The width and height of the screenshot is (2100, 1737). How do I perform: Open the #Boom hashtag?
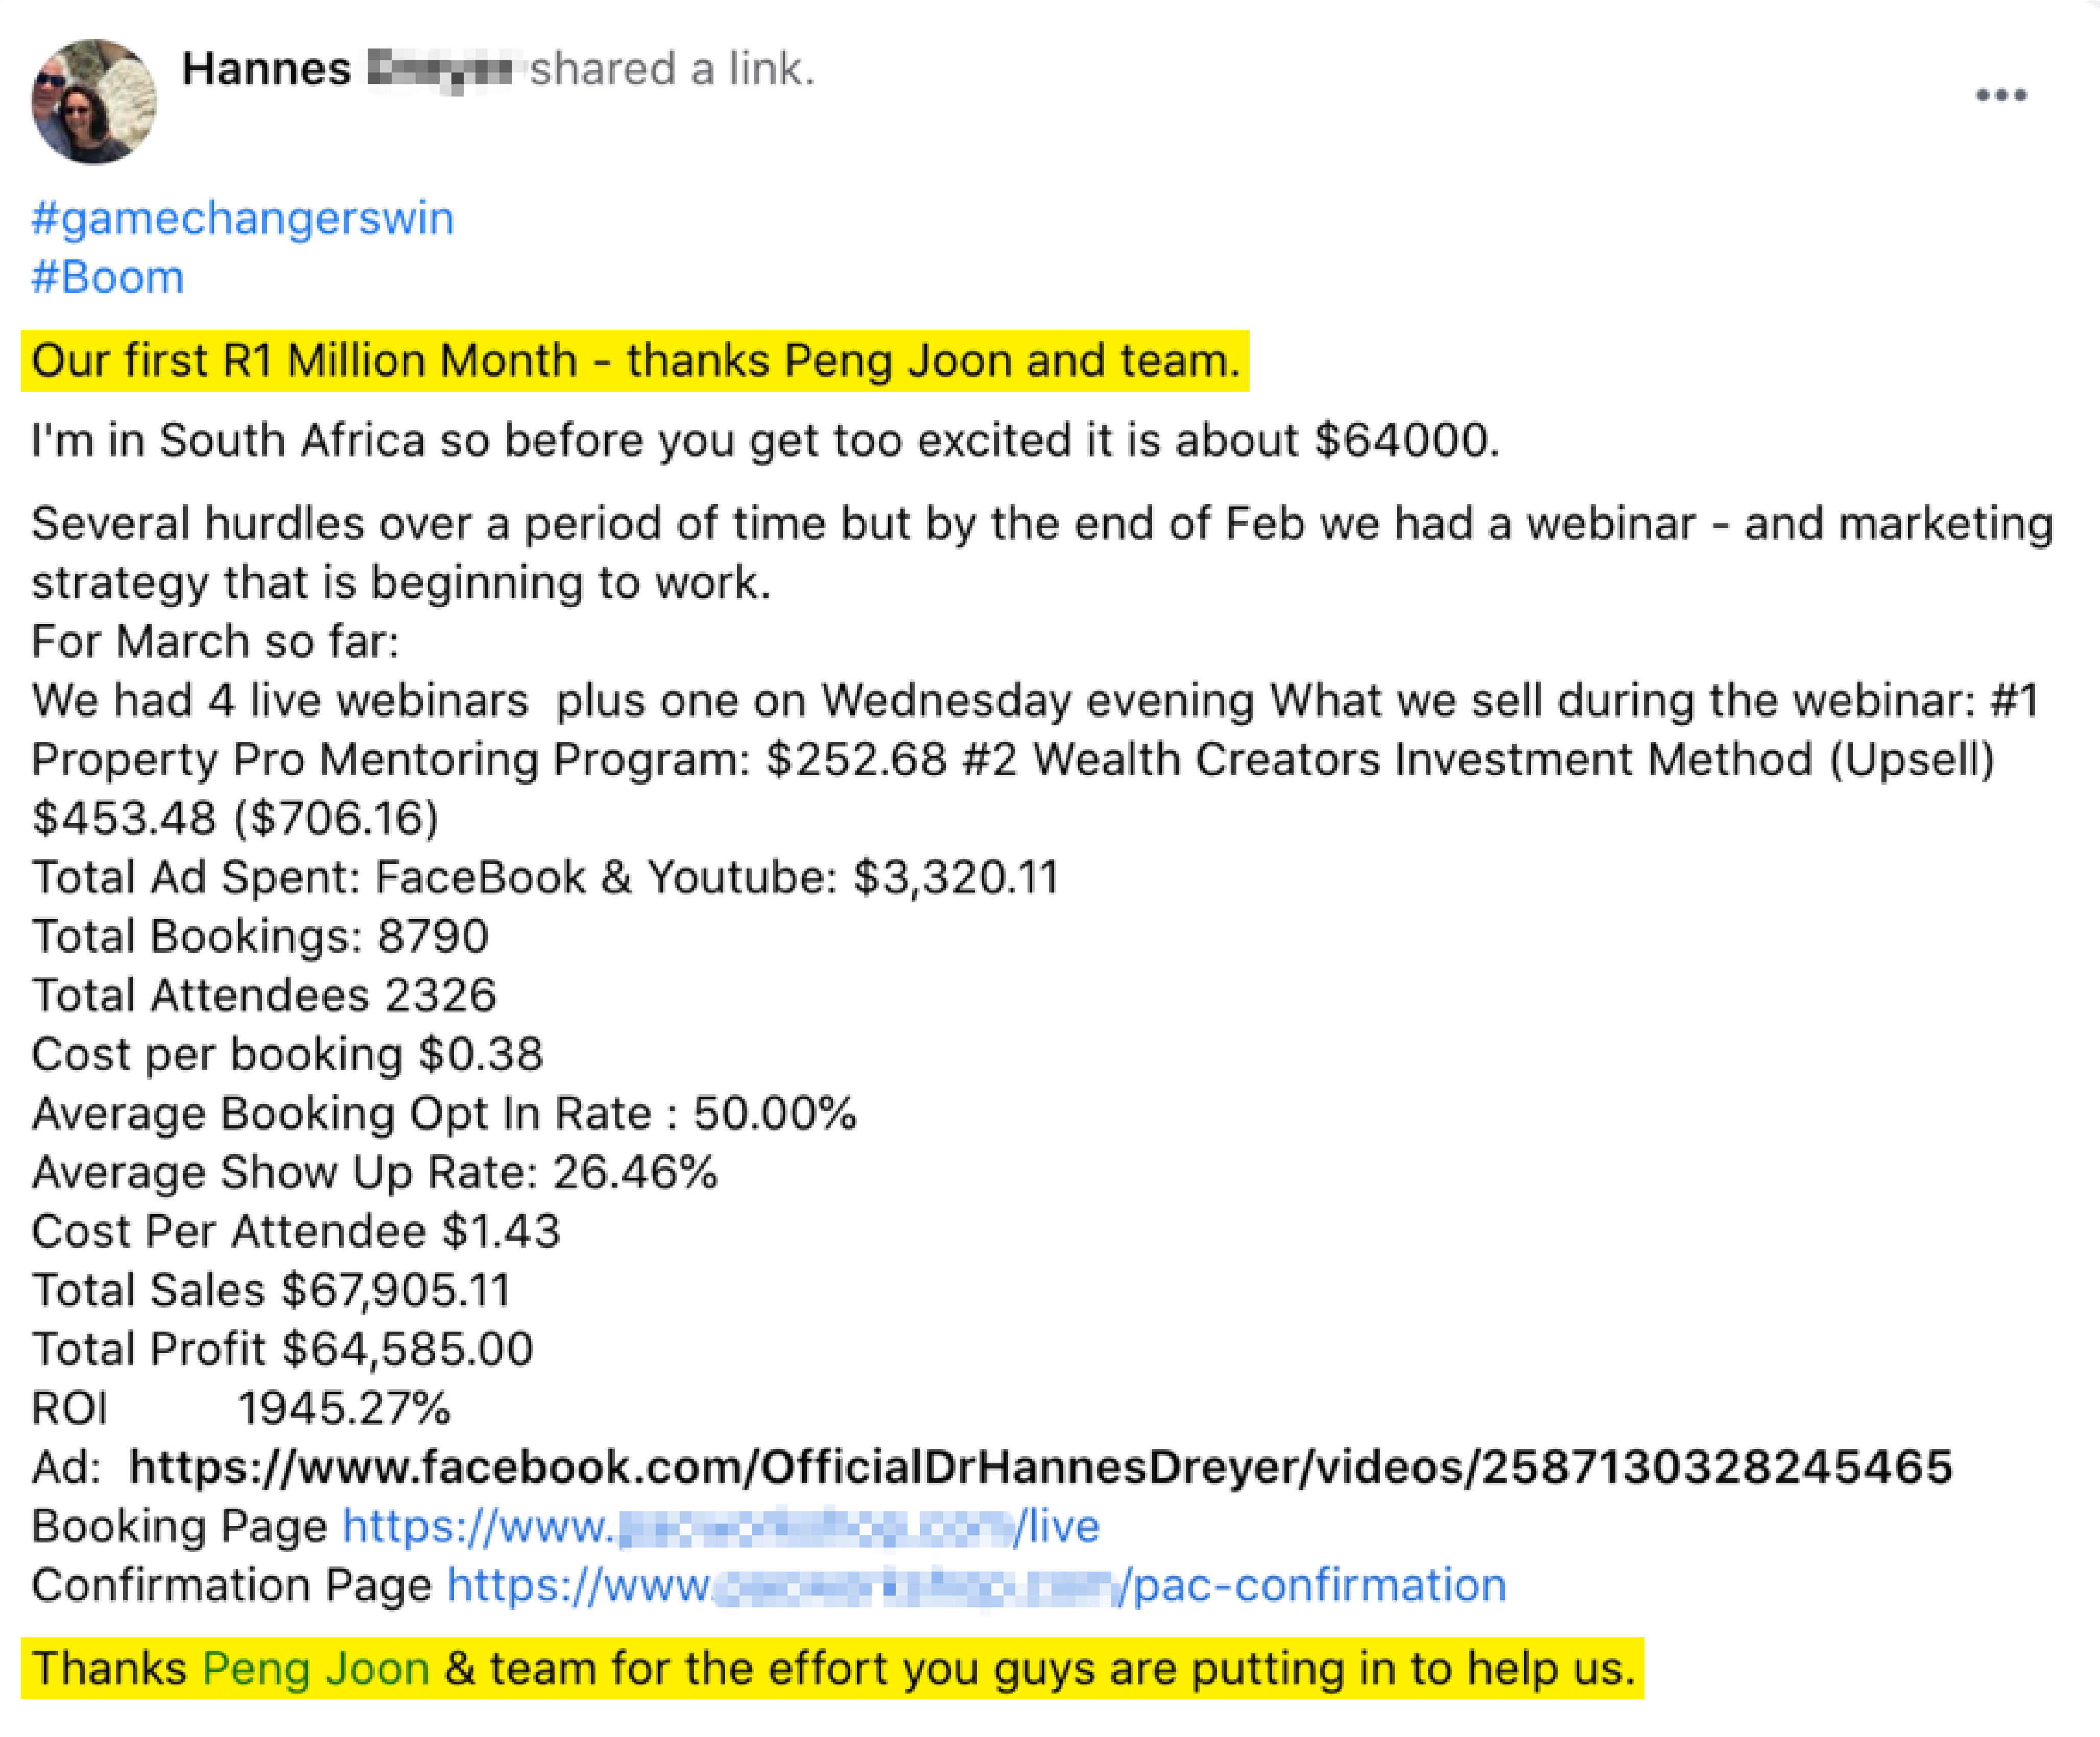pos(108,277)
